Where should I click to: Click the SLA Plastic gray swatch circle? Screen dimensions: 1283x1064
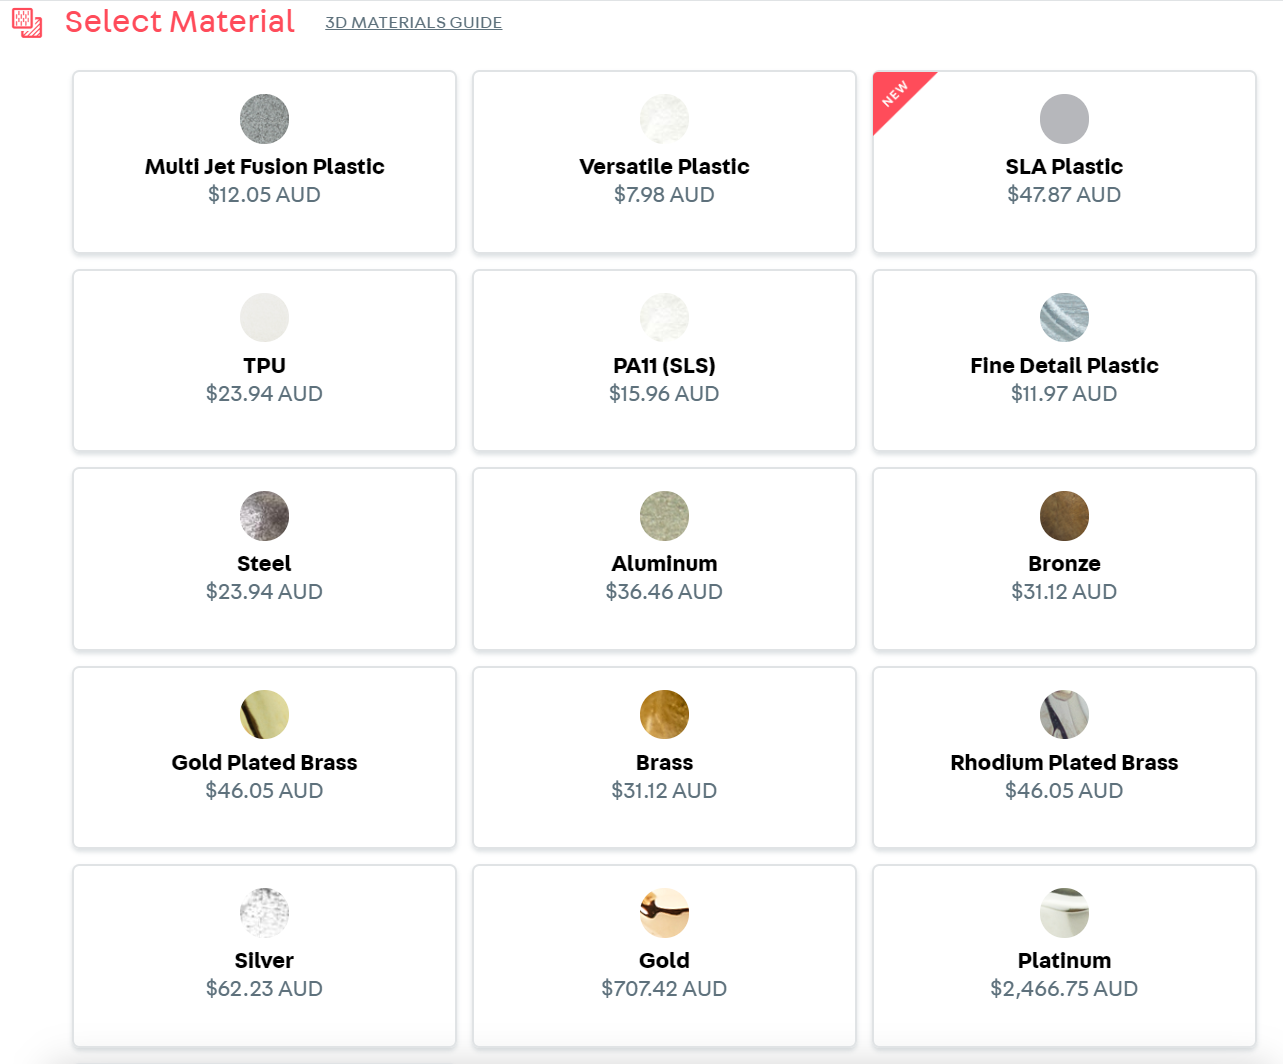coord(1063,118)
